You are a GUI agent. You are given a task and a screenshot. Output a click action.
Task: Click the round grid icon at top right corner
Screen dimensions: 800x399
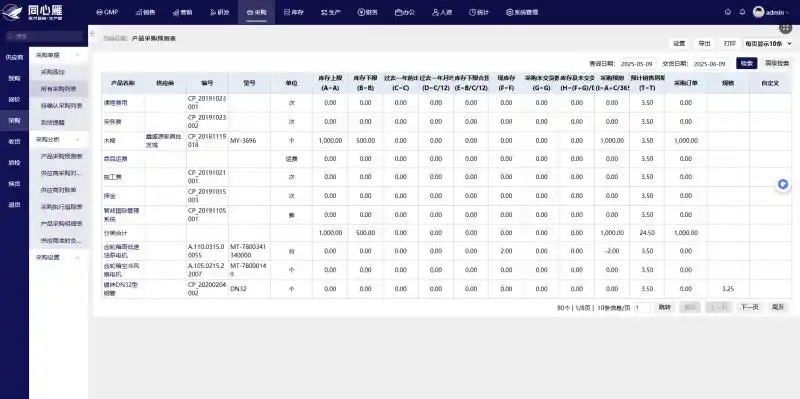coord(786,28)
